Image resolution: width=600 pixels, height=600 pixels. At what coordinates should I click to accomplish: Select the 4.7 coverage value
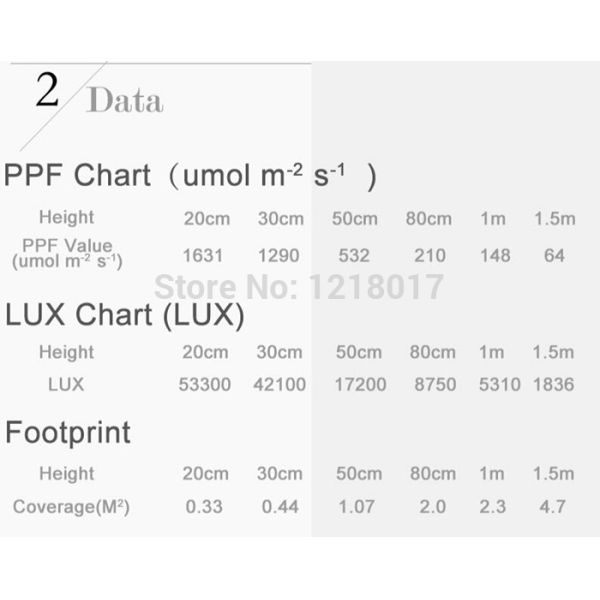coord(553,507)
